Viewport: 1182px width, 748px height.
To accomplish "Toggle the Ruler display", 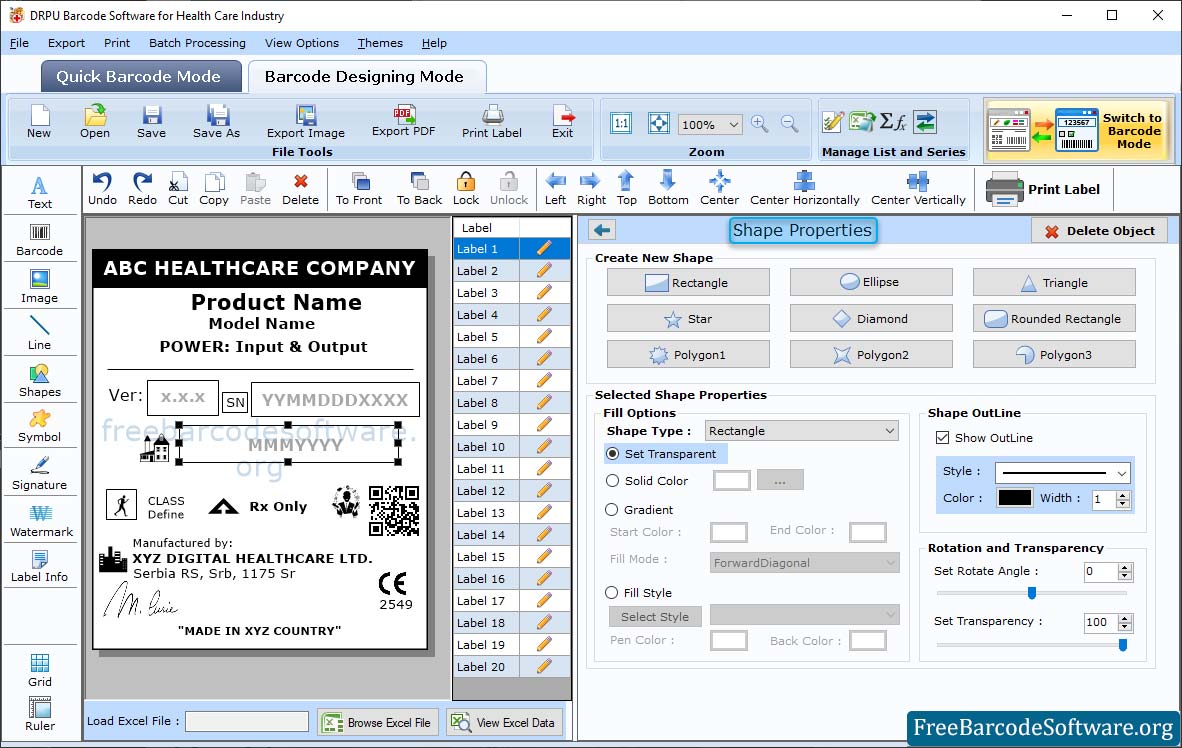I will point(39,714).
